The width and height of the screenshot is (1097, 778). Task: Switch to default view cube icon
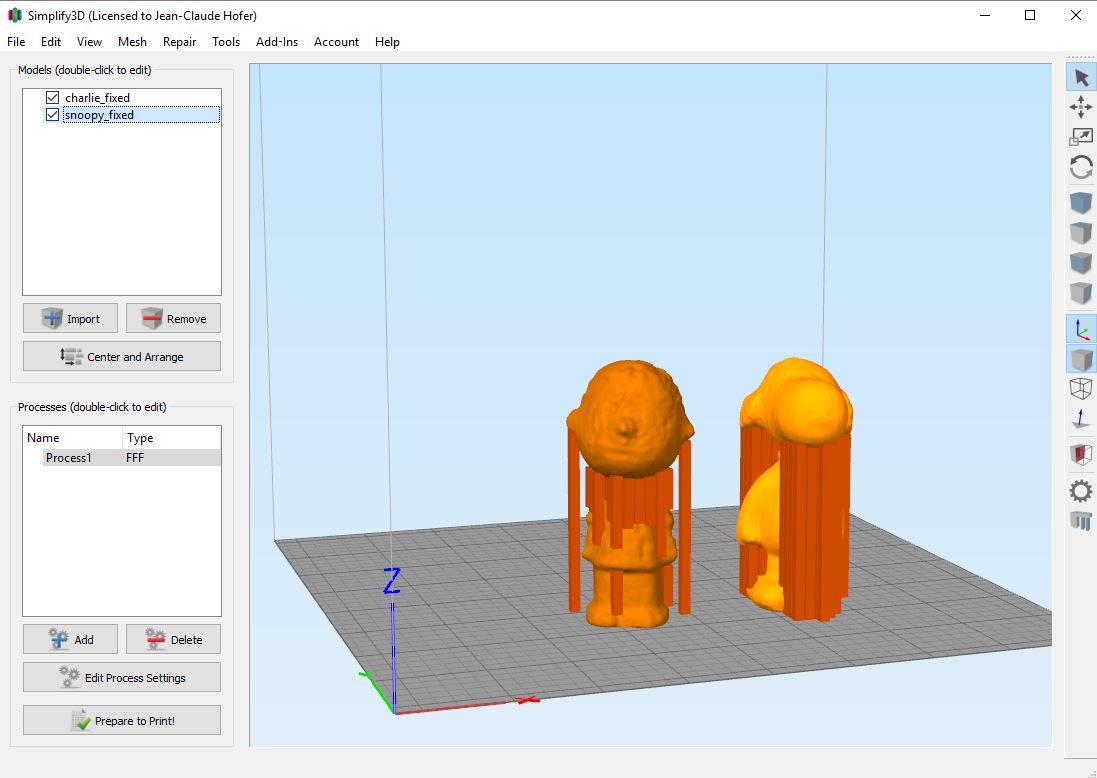(1081, 203)
